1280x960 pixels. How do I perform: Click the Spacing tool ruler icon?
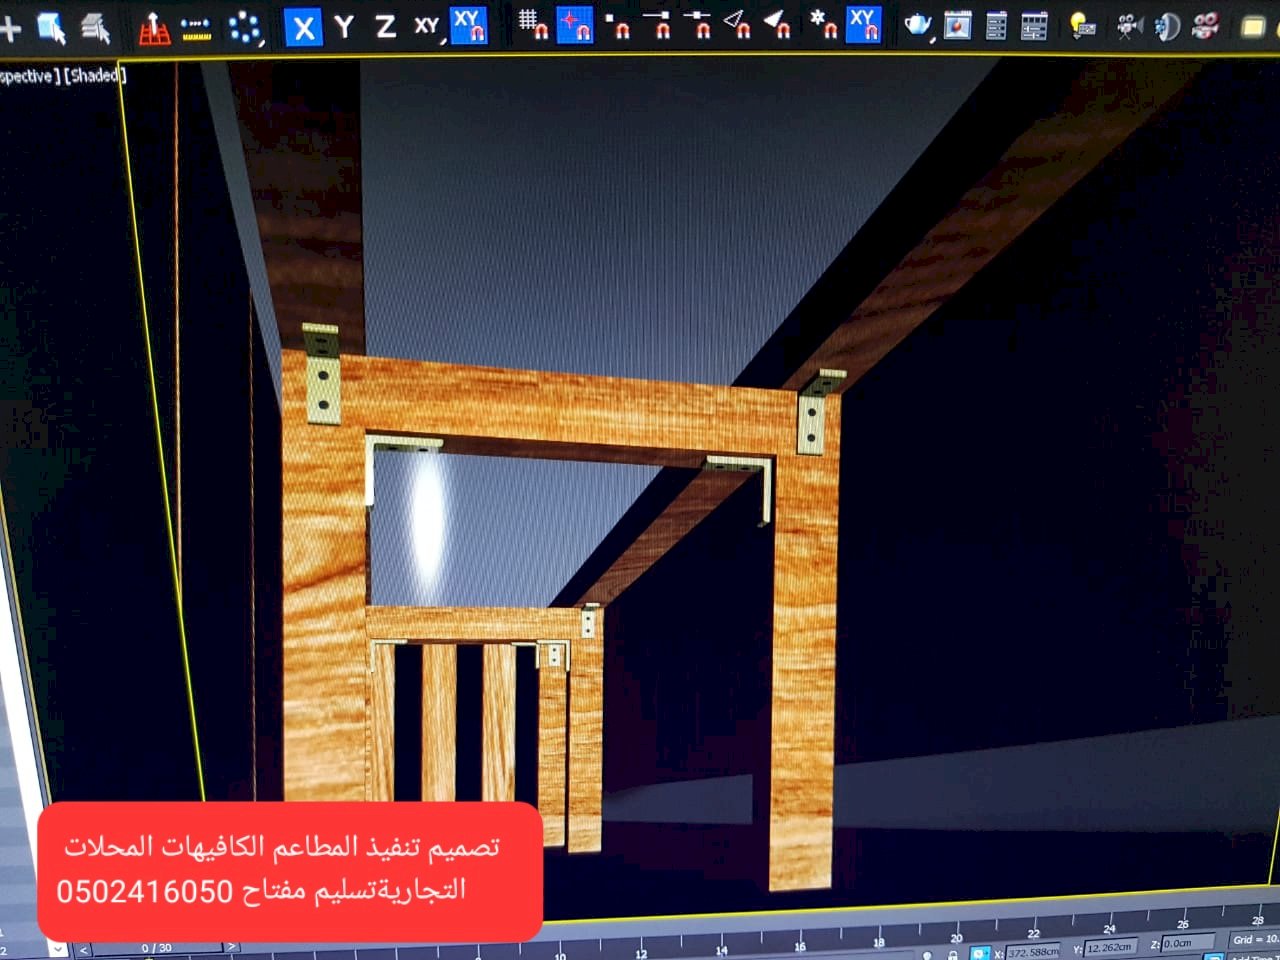pos(197,29)
